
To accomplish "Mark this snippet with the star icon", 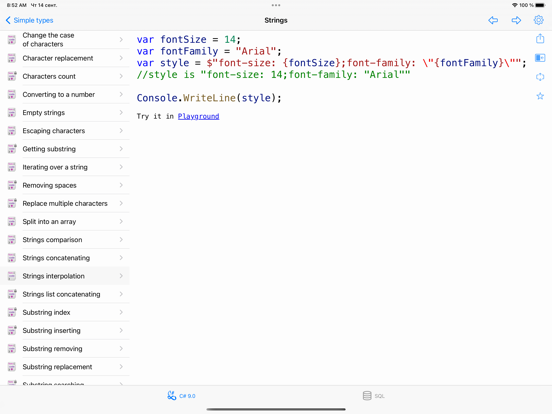I will pyautogui.click(x=540, y=96).
